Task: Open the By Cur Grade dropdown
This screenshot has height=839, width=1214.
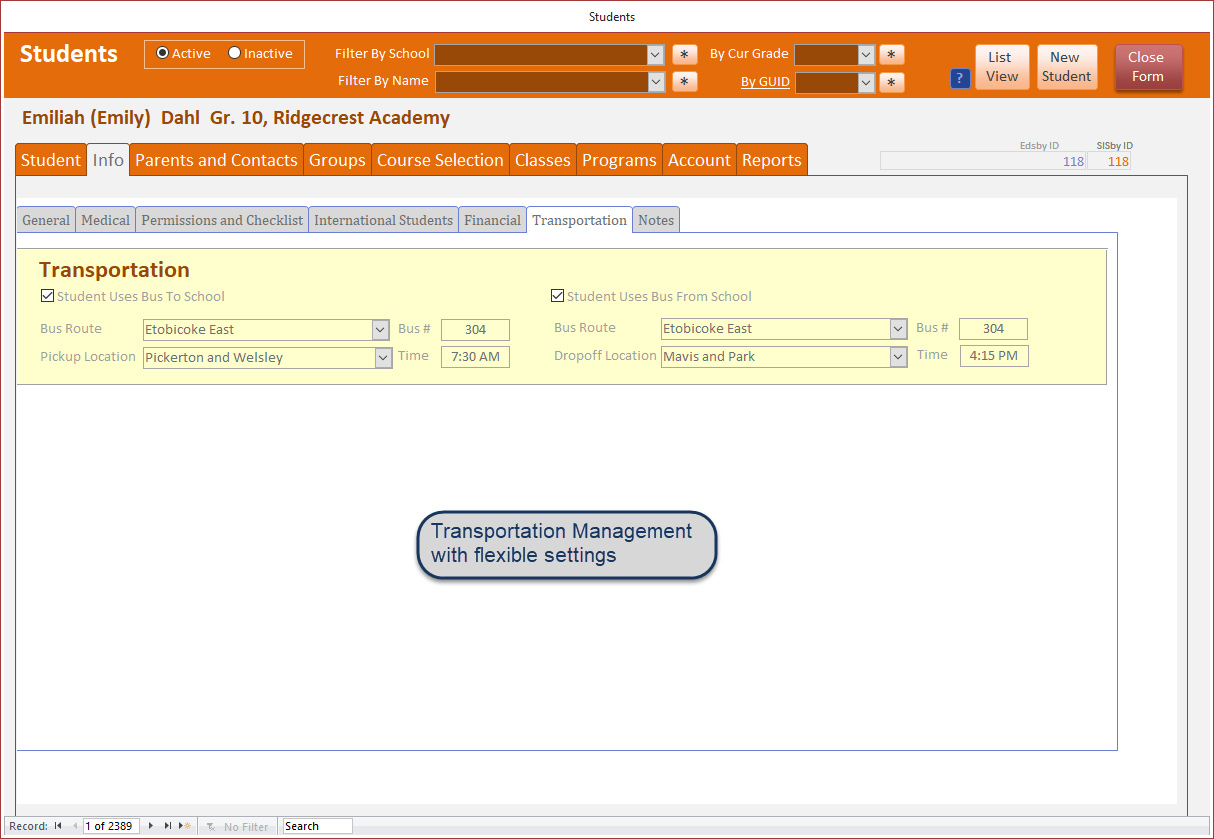Action: click(x=866, y=54)
